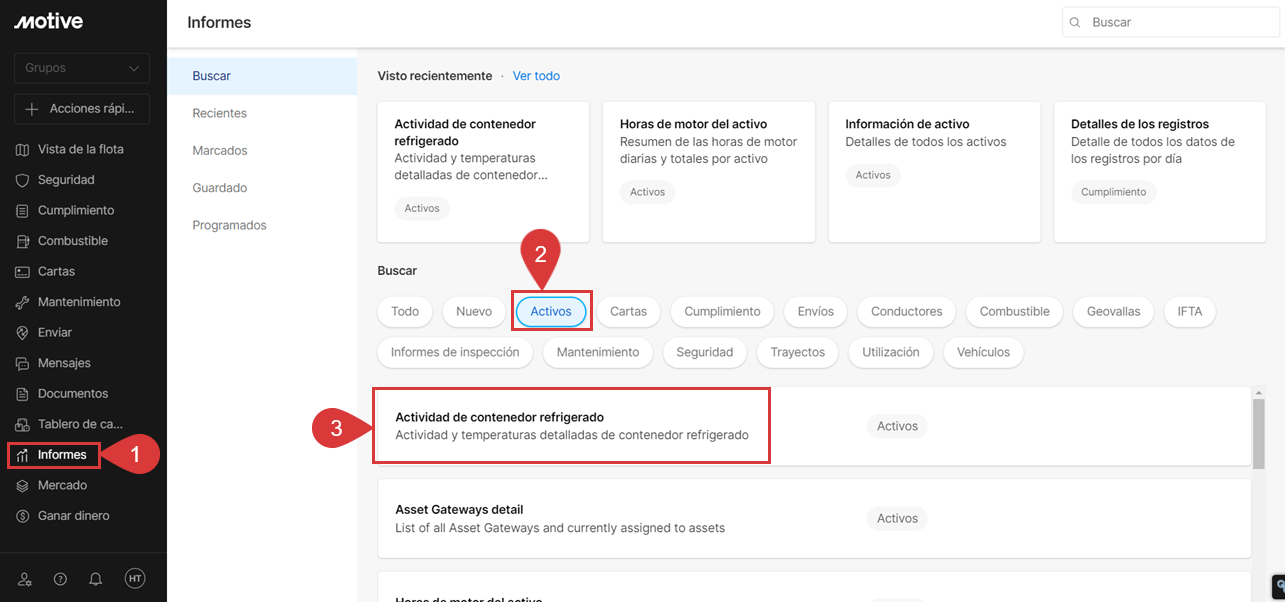Open Vista de la flota map icon

(23, 149)
